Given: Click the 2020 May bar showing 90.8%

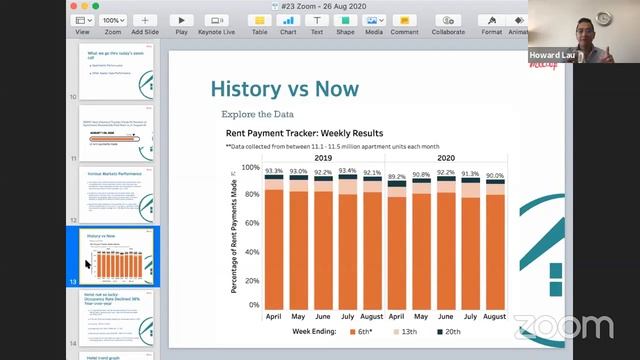Looking at the screenshot, I should pyautogui.click(x=422, y=244).
